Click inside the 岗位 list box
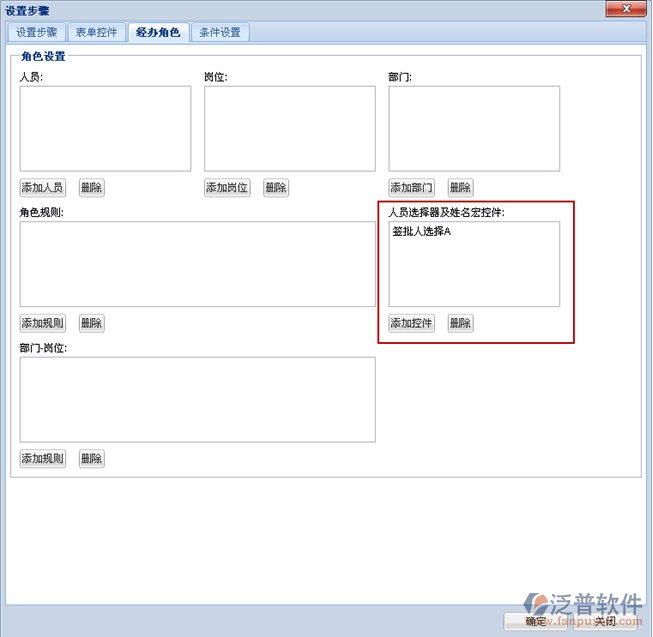 pos(290,129)
